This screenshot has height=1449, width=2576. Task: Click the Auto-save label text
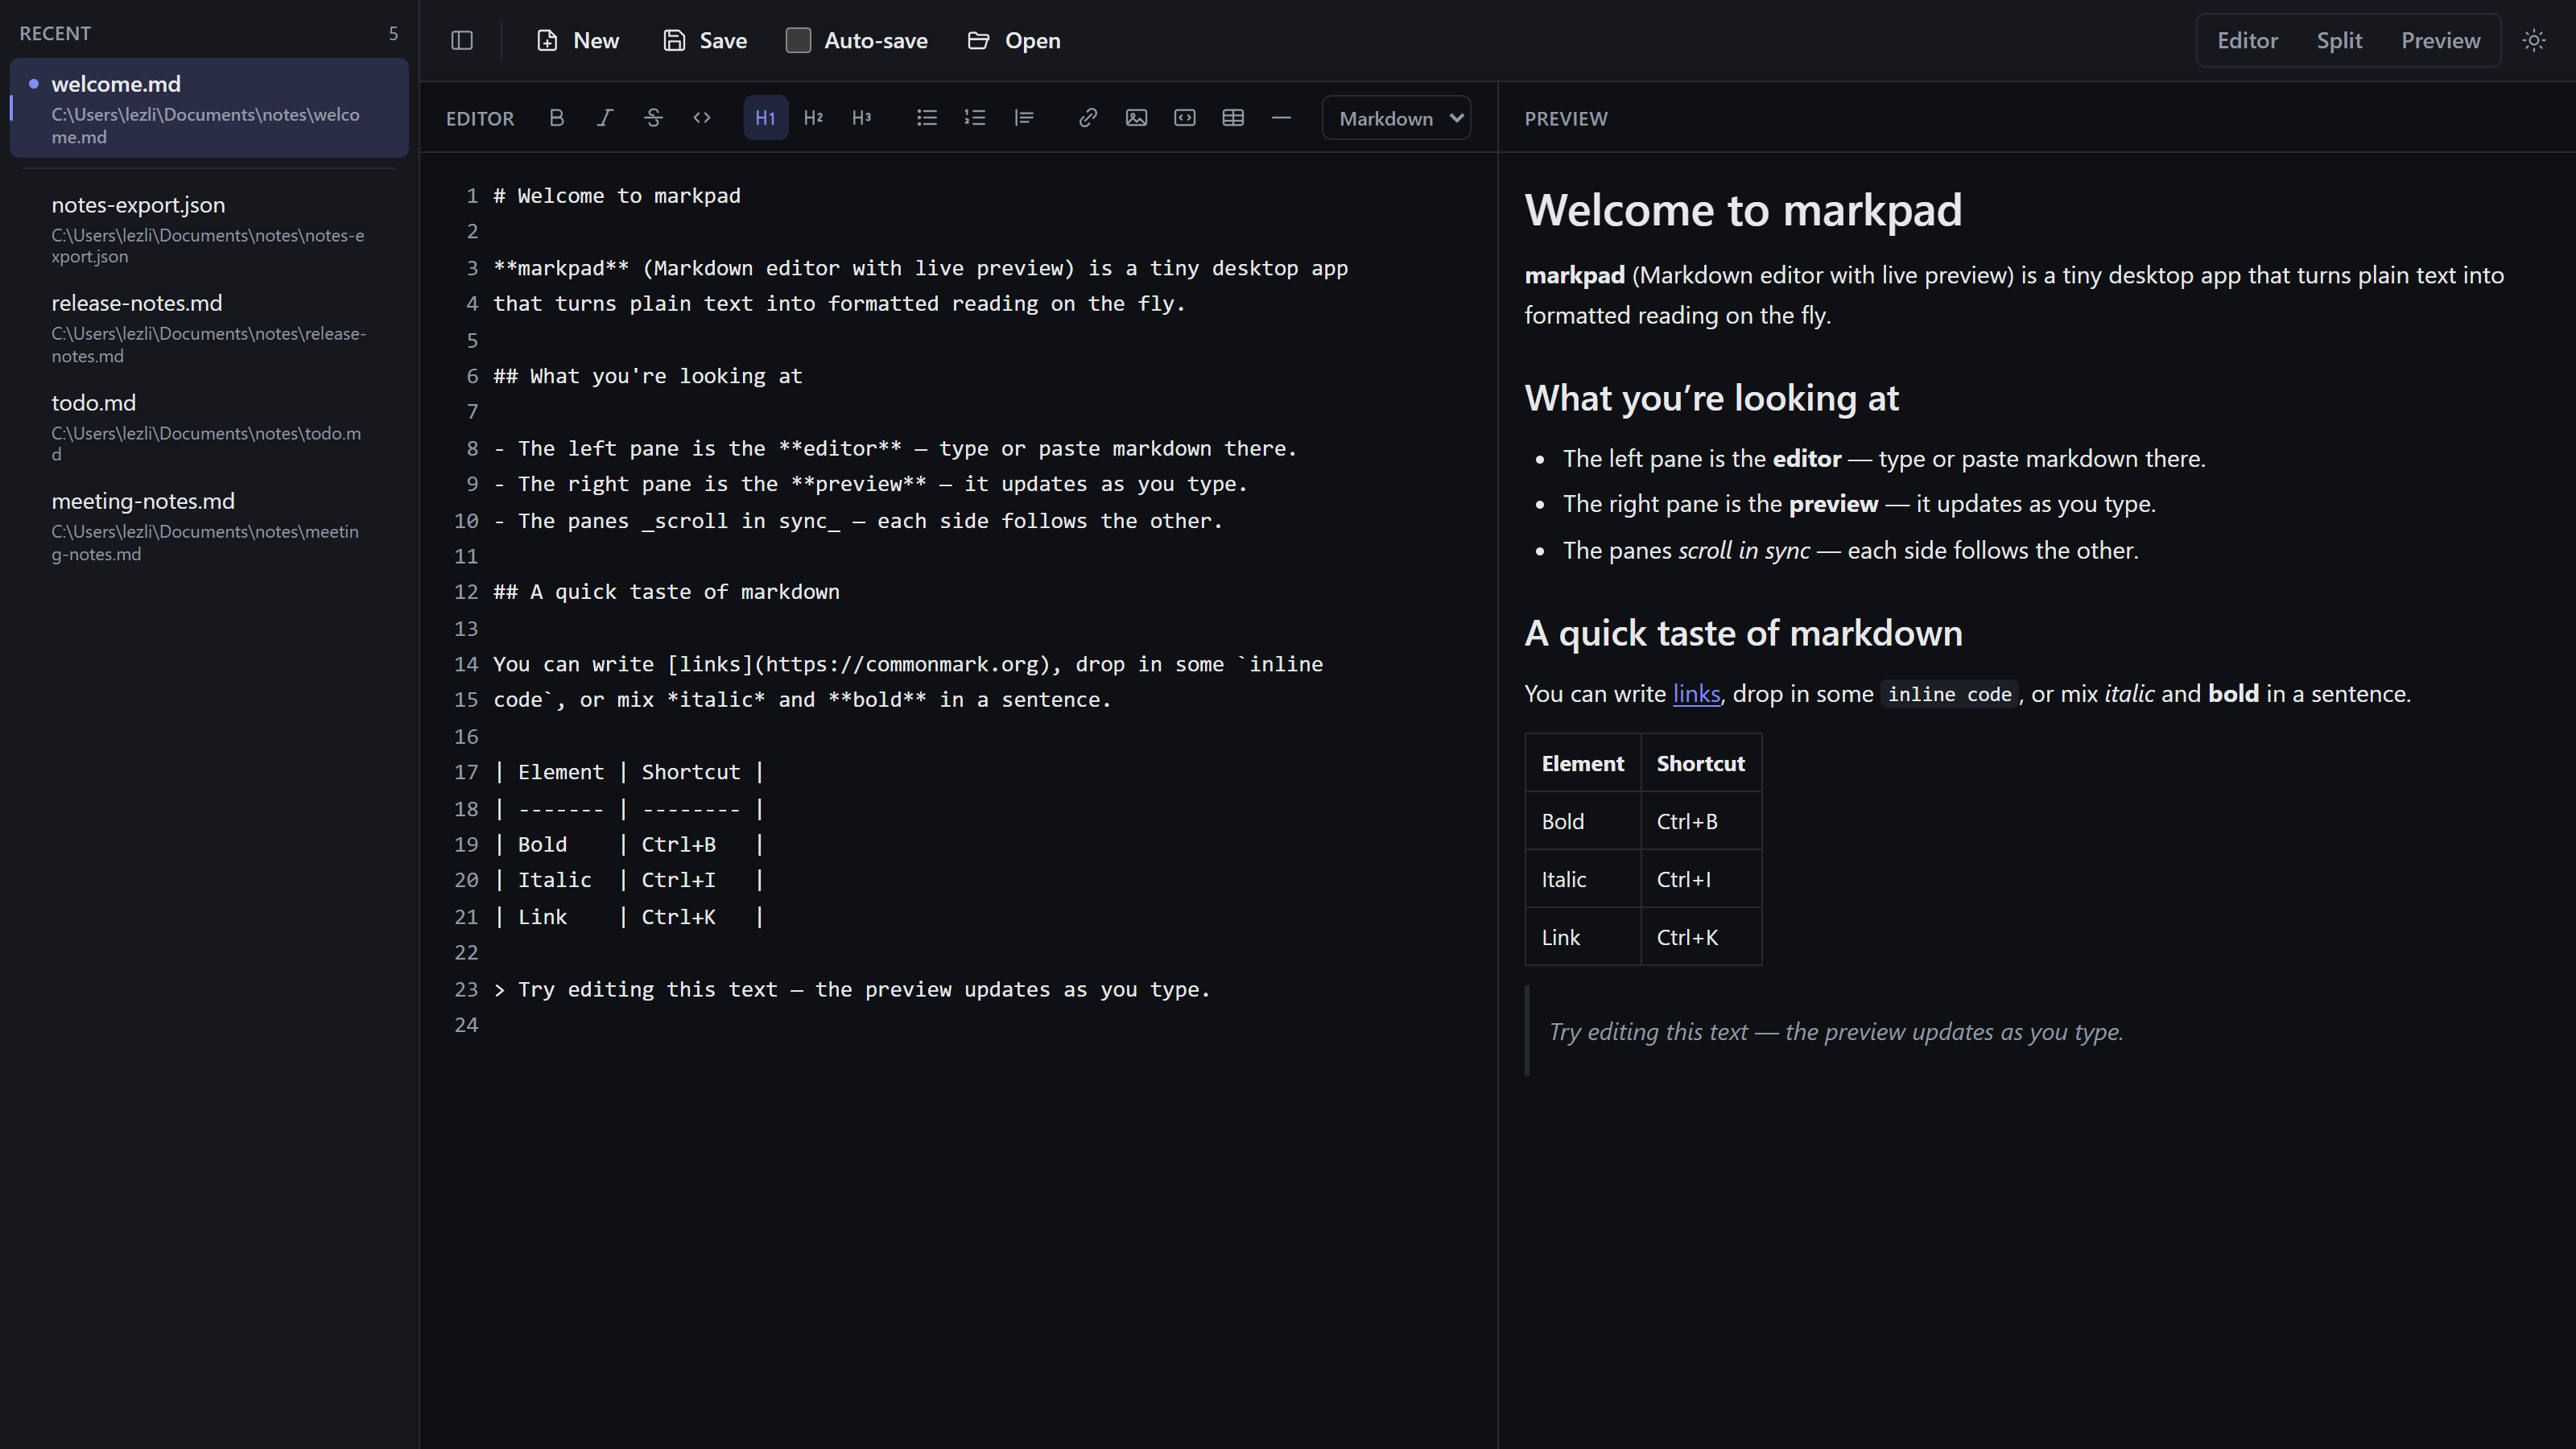(876, 41)
